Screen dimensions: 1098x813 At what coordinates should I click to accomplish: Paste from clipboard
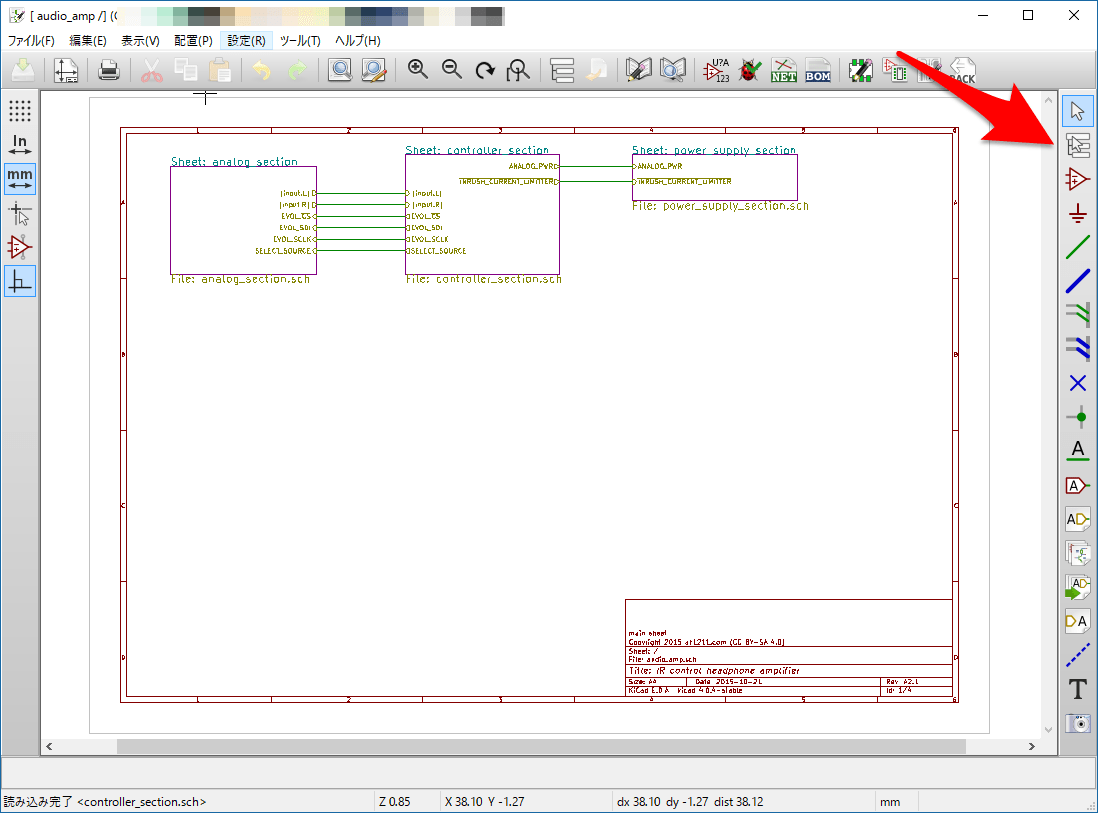(x=220, y=70)
